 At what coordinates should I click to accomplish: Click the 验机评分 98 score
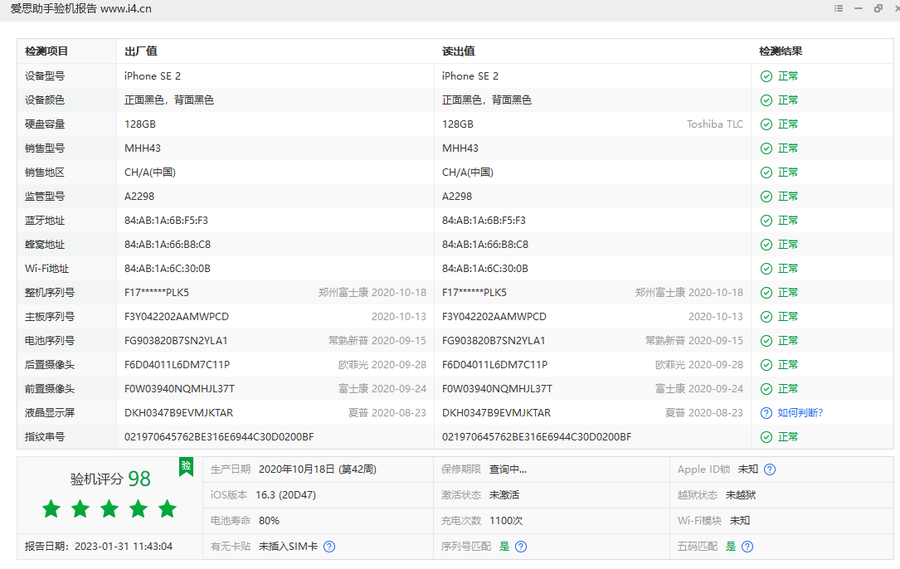110,479
